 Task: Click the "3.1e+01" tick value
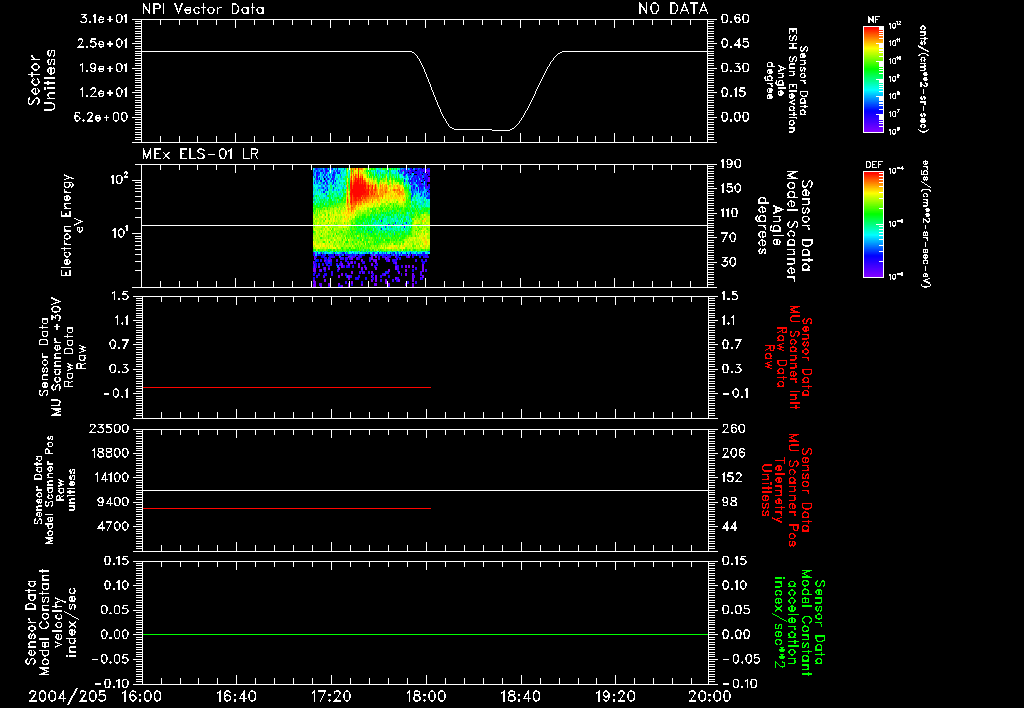104,19
